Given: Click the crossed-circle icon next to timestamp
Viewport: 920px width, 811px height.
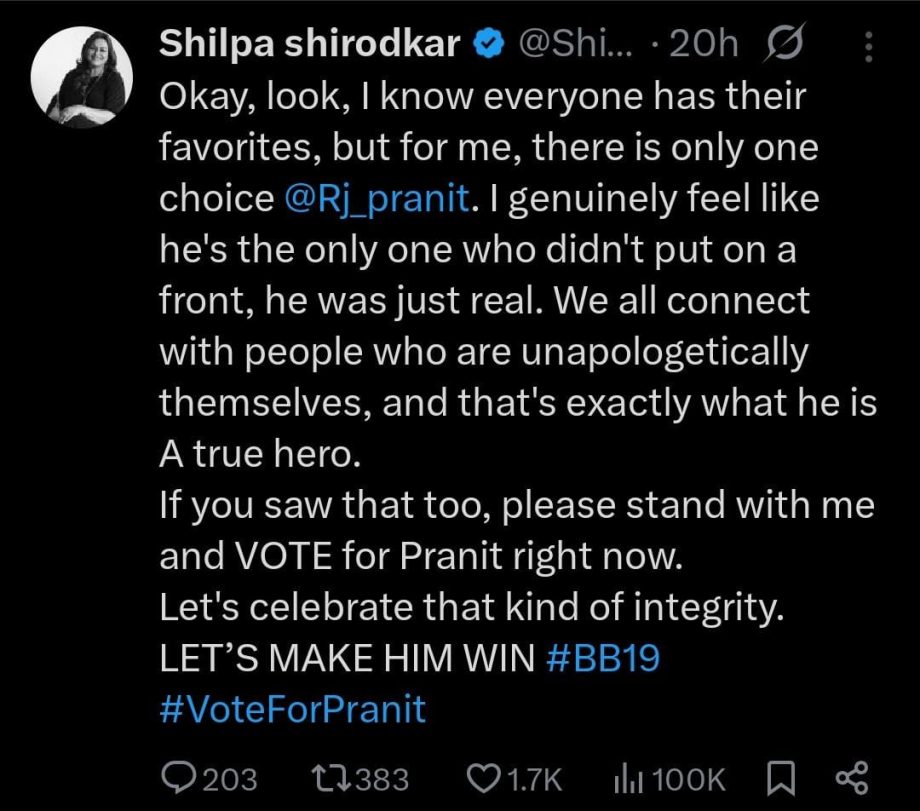Looking at the screenshot, I should coord(787,44).
